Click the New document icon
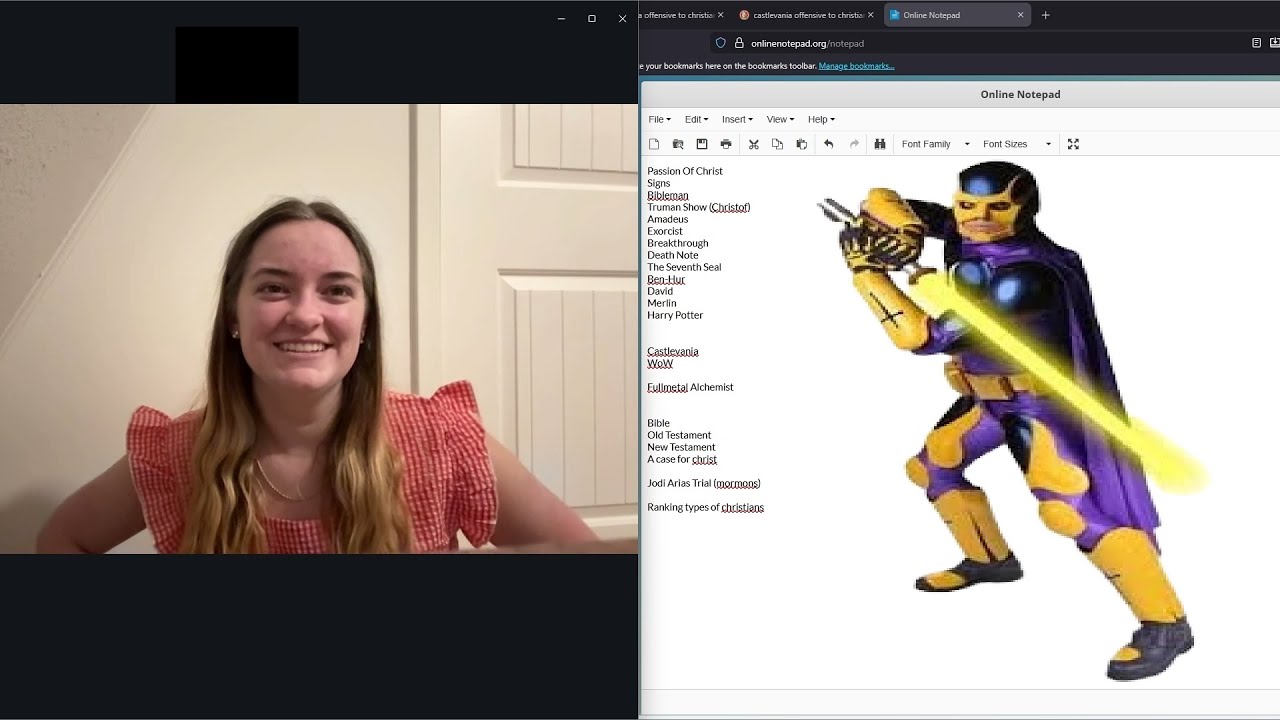 654,144
